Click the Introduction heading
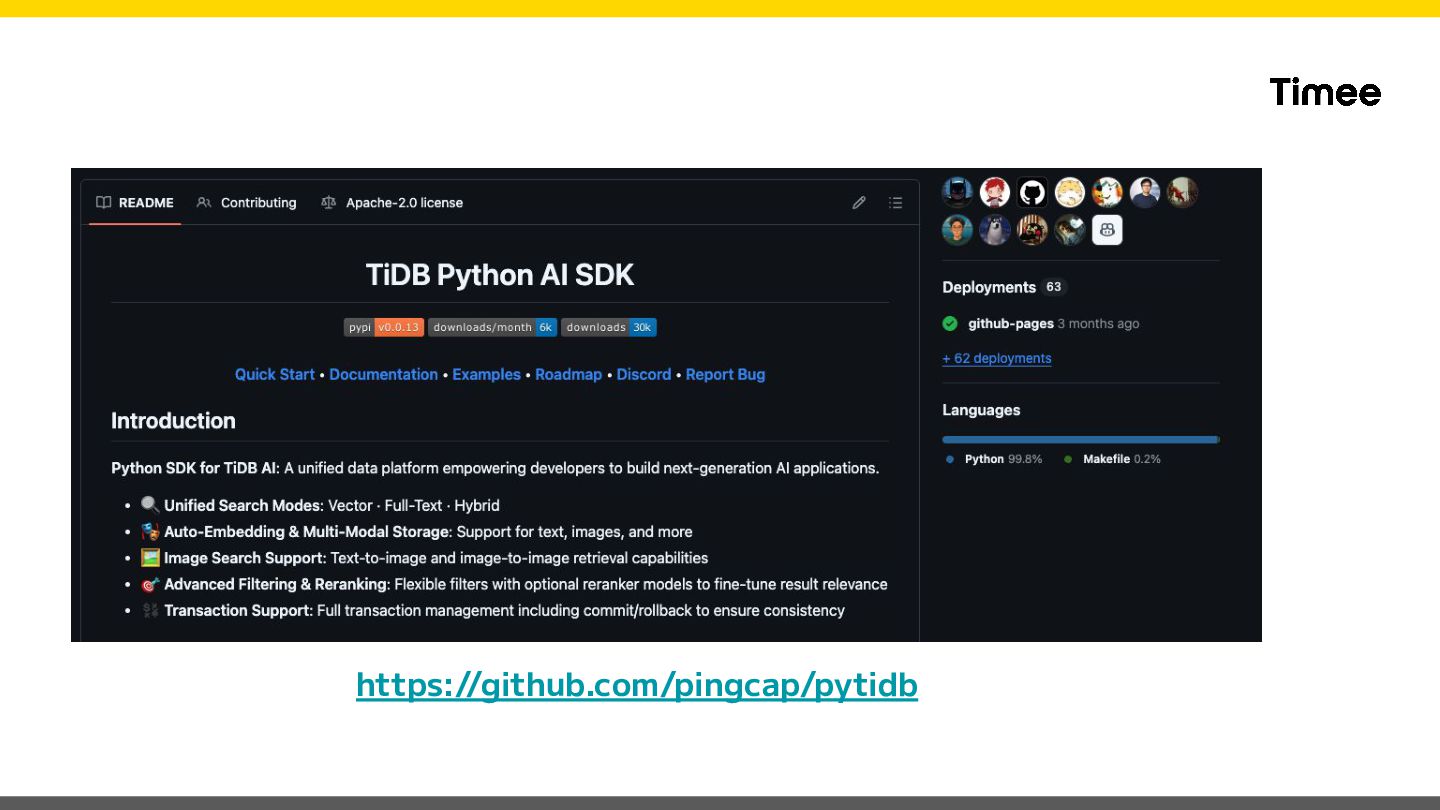The width and height of the screenshot is (1440, 810). (x=173, y=421)
